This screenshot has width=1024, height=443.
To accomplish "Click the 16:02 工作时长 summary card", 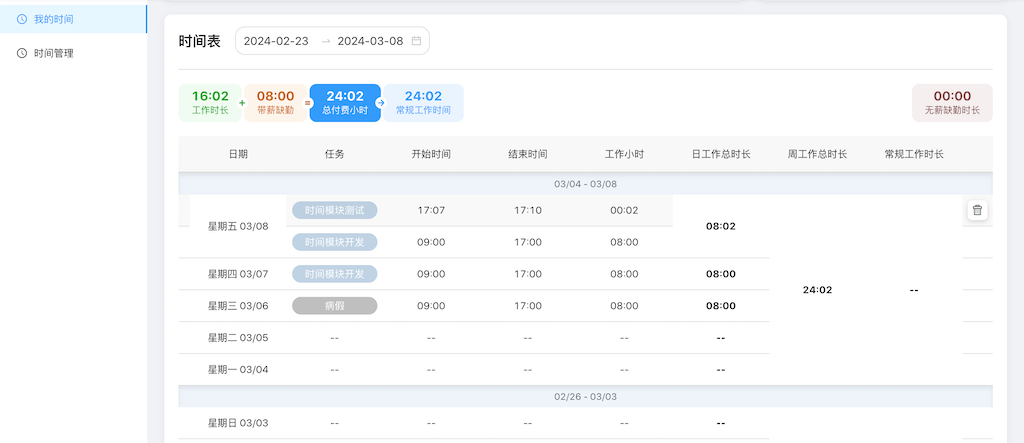I will (x=210, y=103).
